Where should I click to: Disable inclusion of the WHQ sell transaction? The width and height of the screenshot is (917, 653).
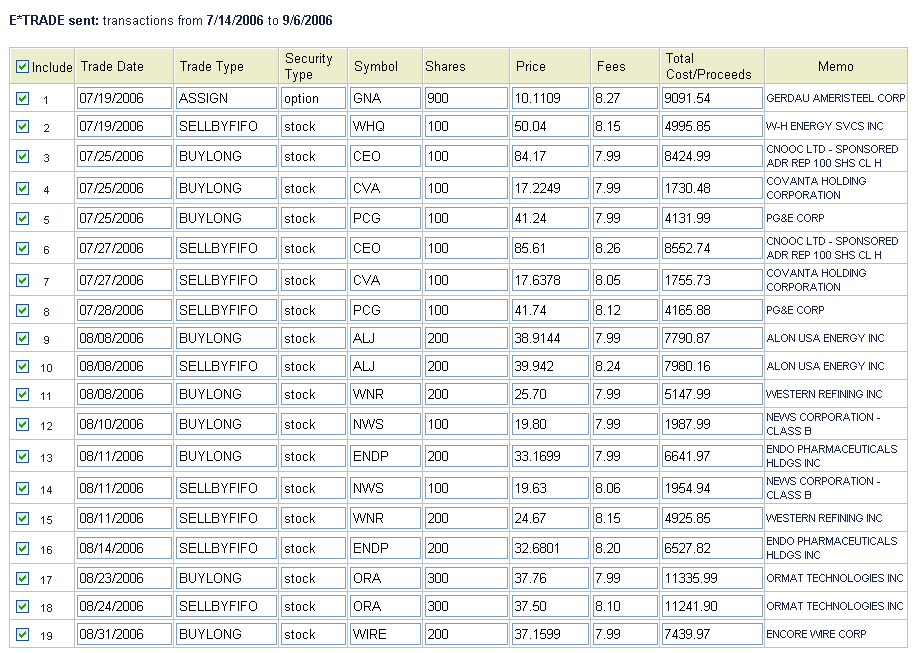pos(22,127)
